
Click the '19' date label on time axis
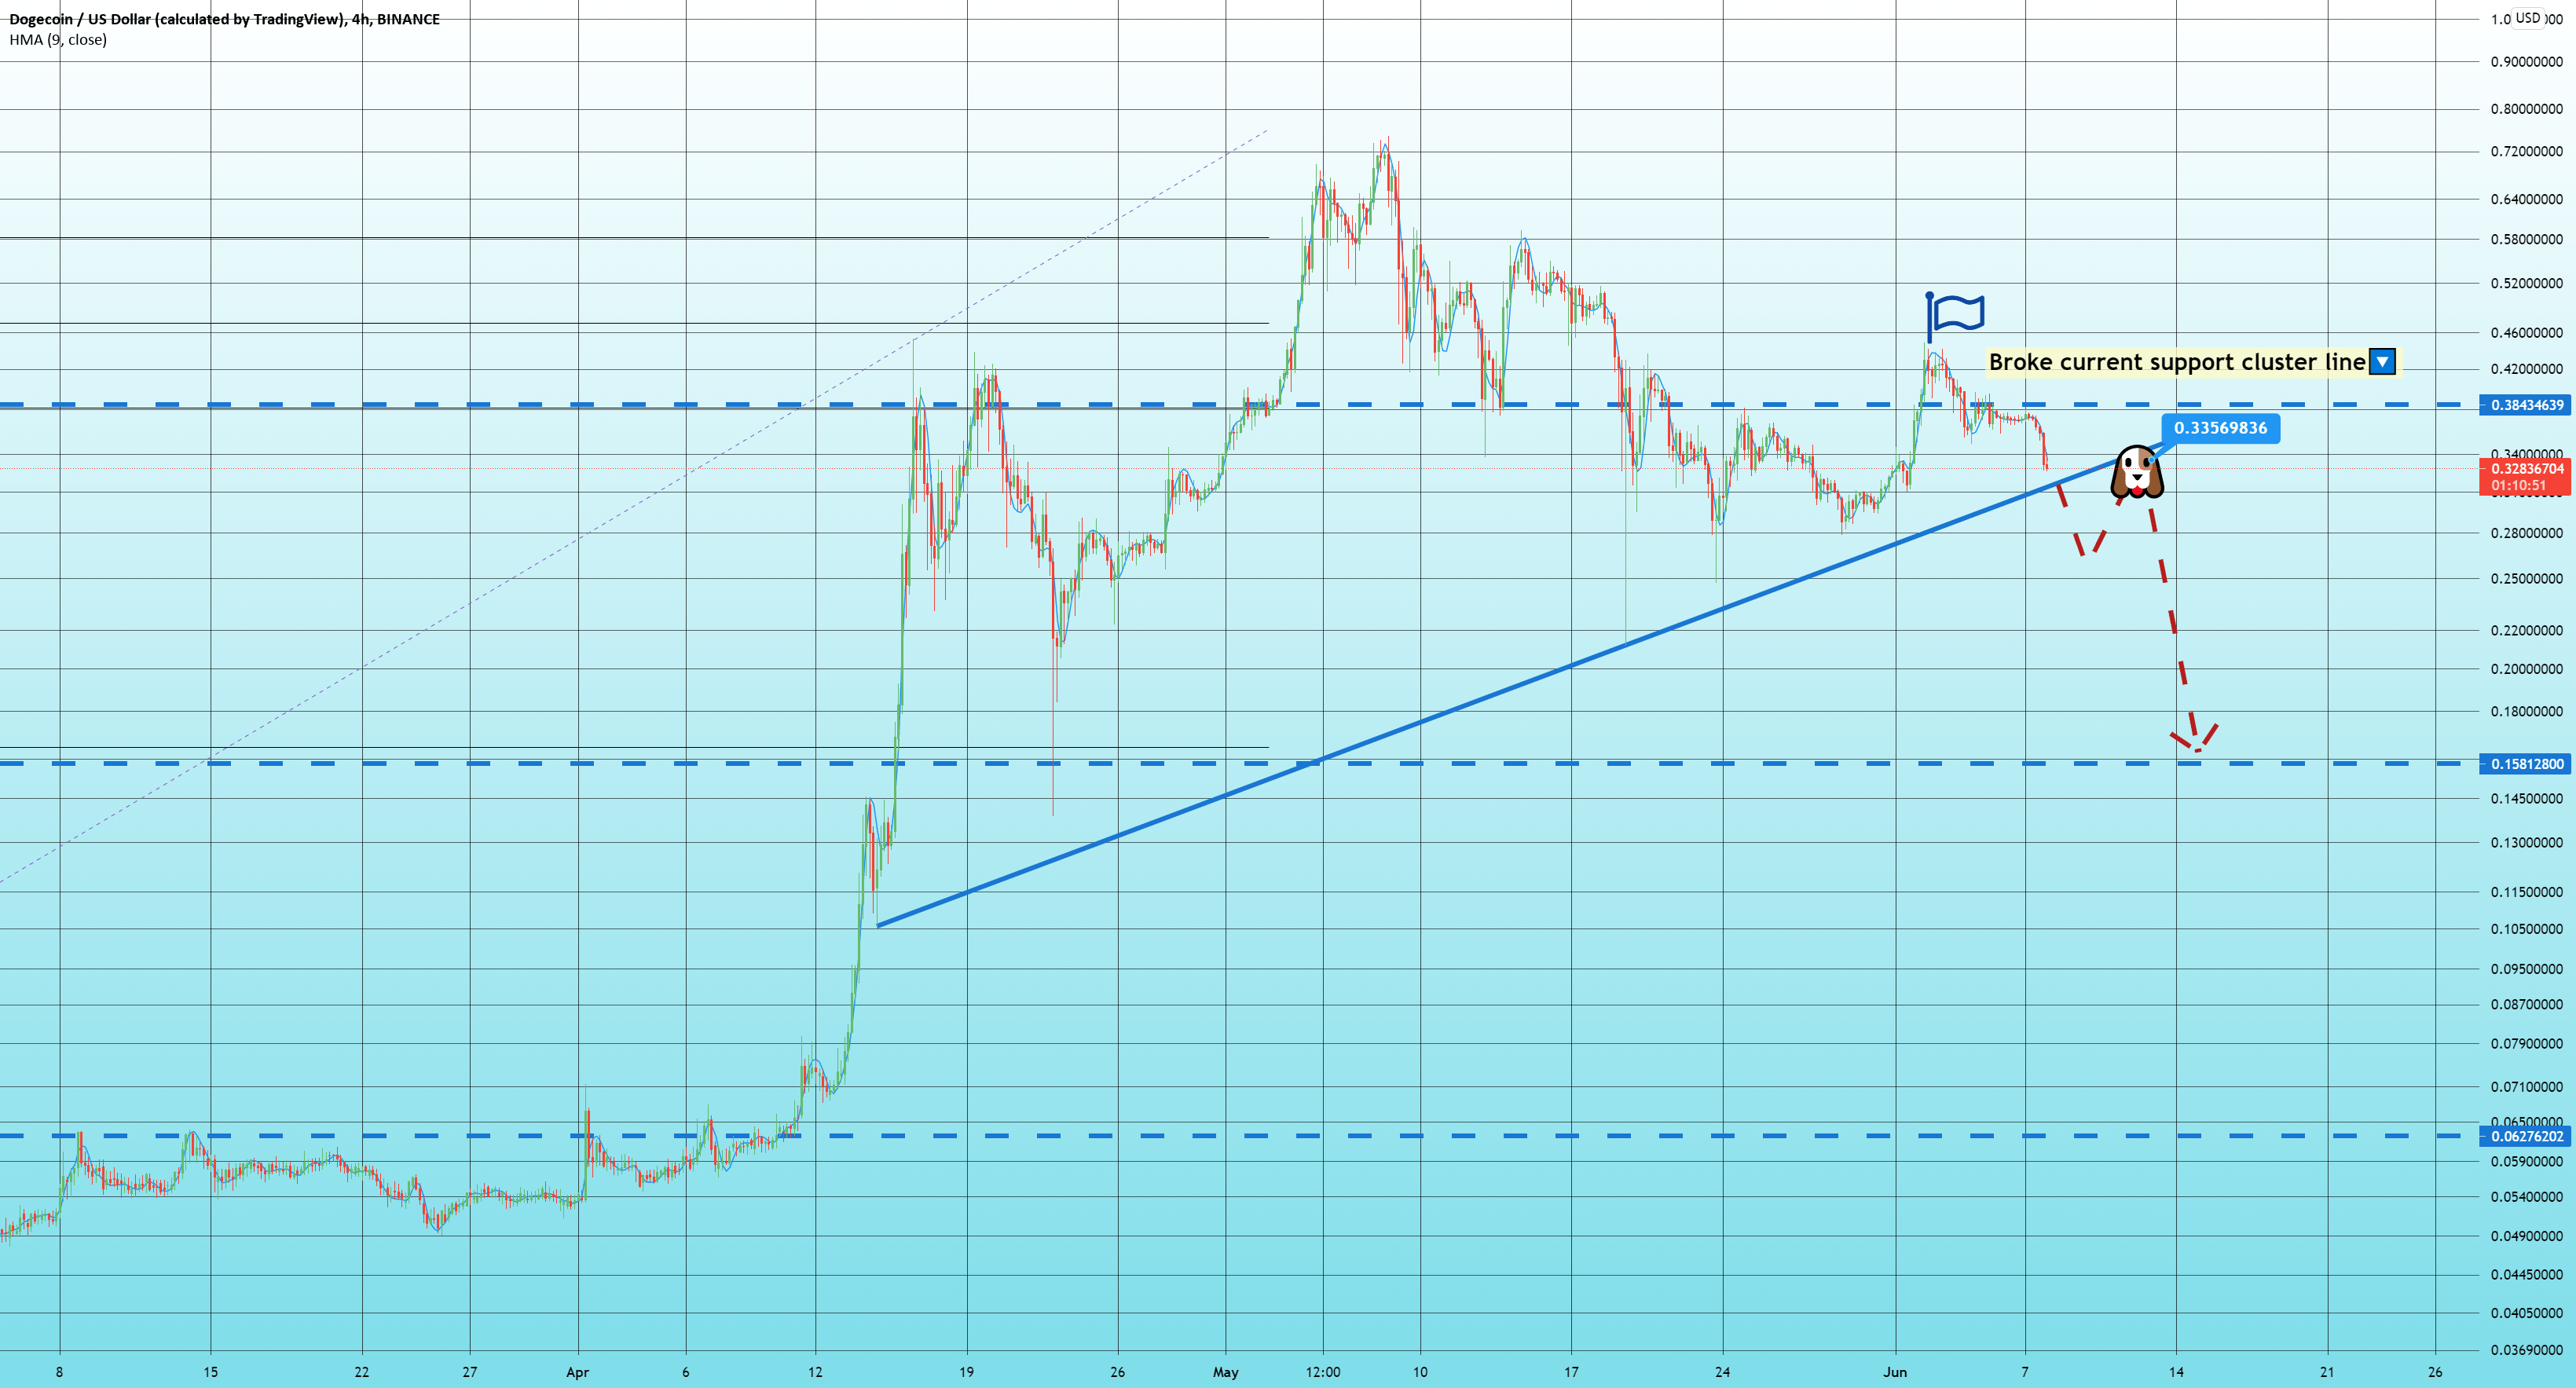point(966,1372)
